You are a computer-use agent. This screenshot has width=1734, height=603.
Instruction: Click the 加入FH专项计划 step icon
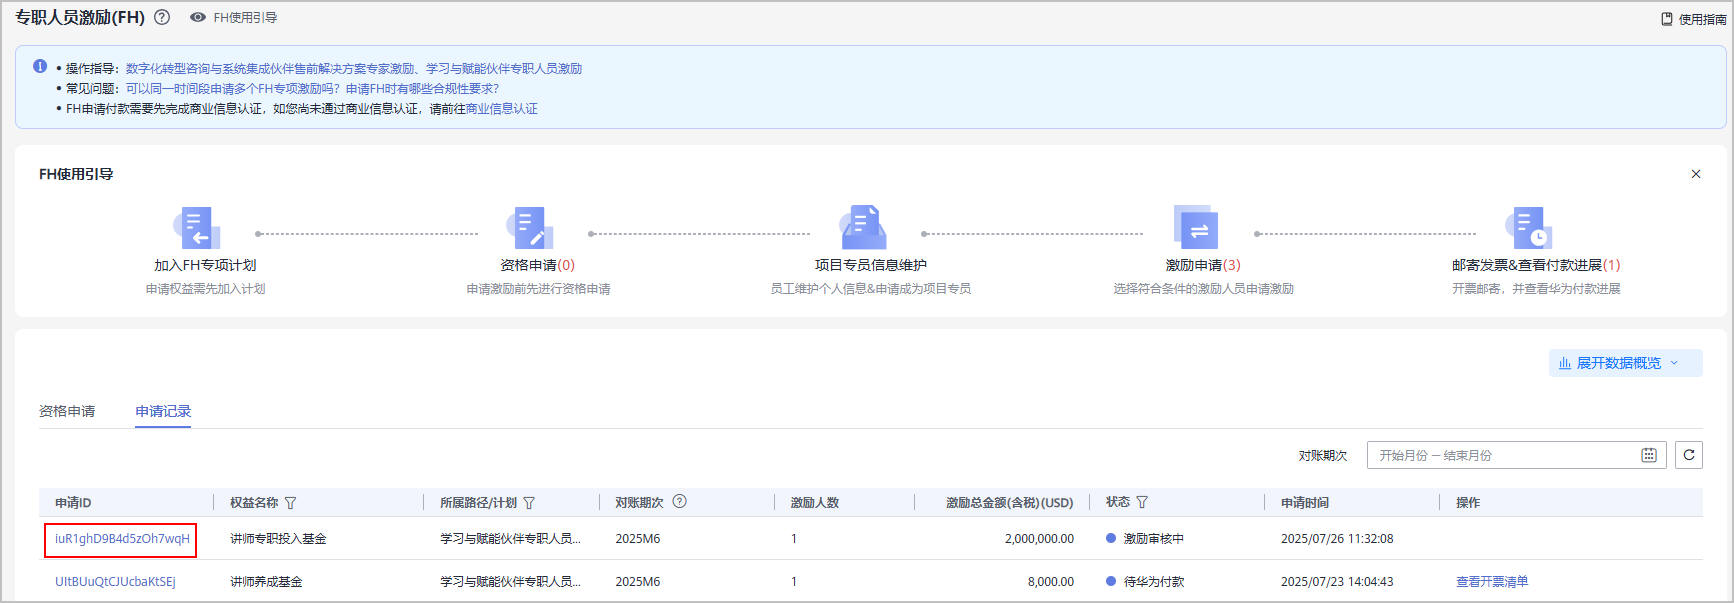pyautogui.click(x=197, y=228)
